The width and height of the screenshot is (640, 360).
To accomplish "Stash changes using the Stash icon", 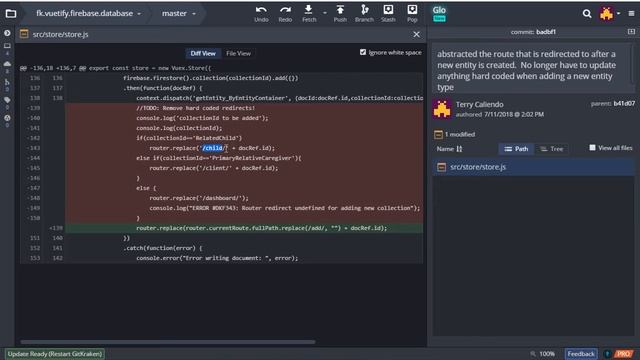I will (388, 13).
